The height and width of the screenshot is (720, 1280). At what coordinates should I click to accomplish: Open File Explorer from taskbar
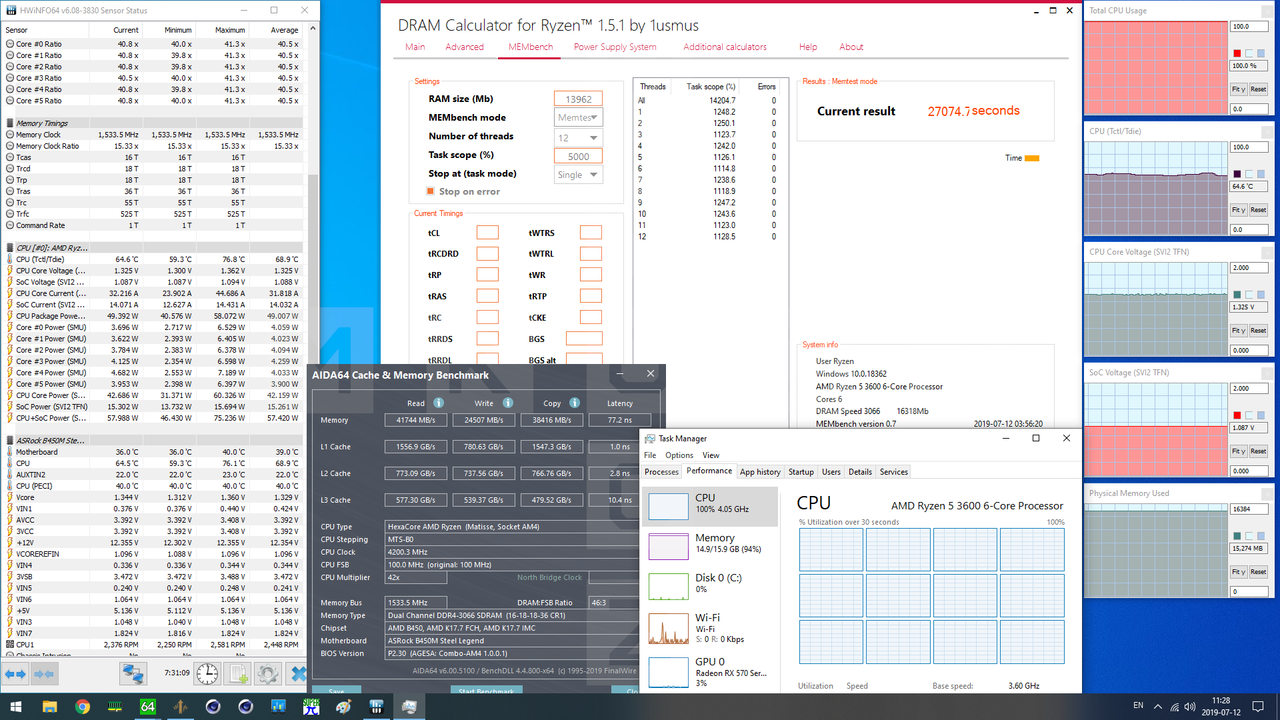[49, 706]
